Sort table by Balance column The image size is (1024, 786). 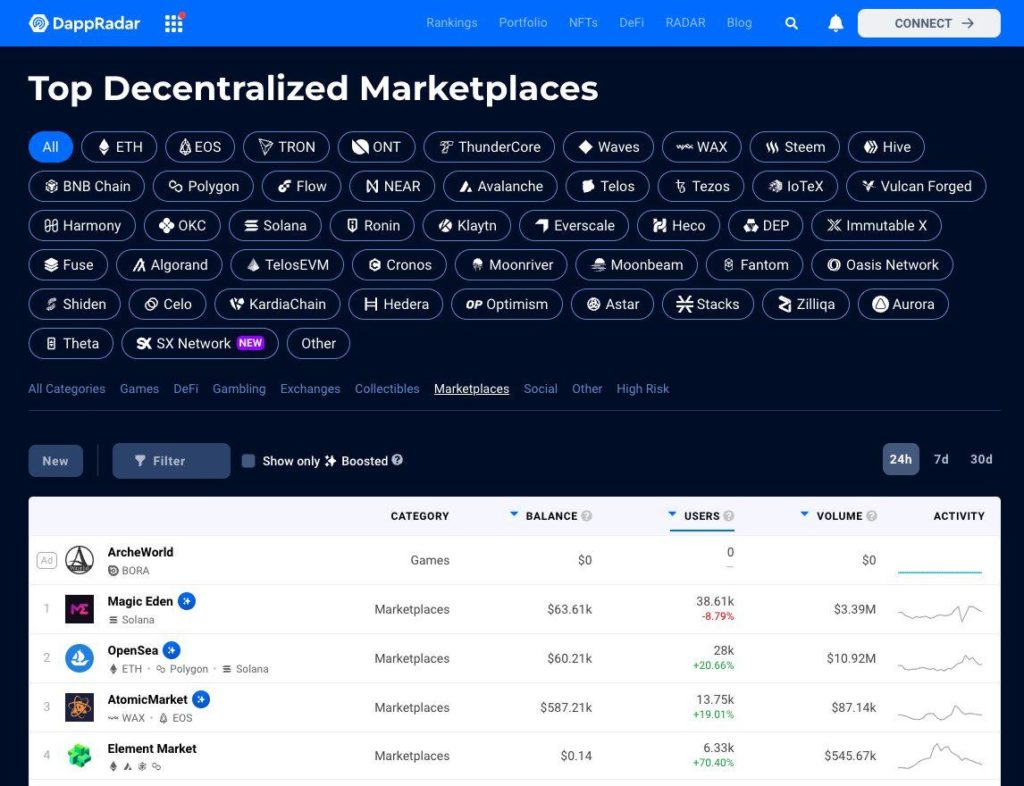(551, 516)
